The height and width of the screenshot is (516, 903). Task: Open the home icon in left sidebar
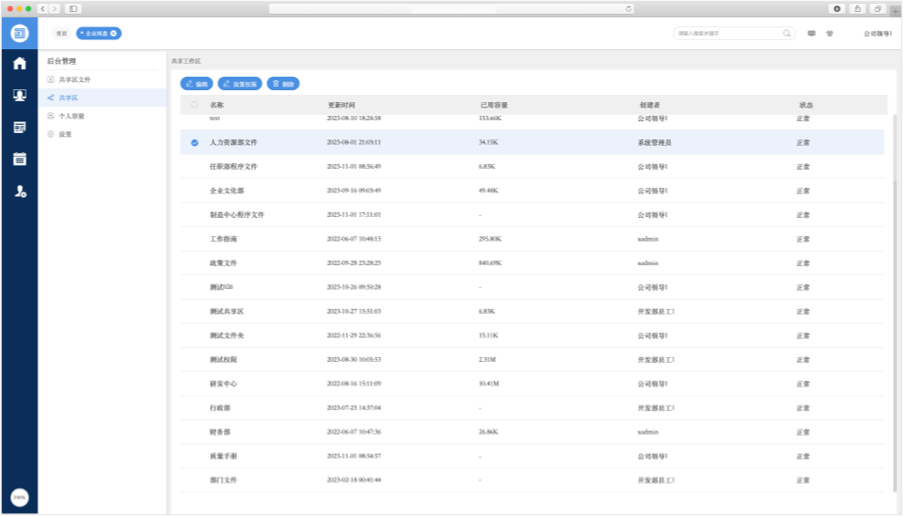19,64
